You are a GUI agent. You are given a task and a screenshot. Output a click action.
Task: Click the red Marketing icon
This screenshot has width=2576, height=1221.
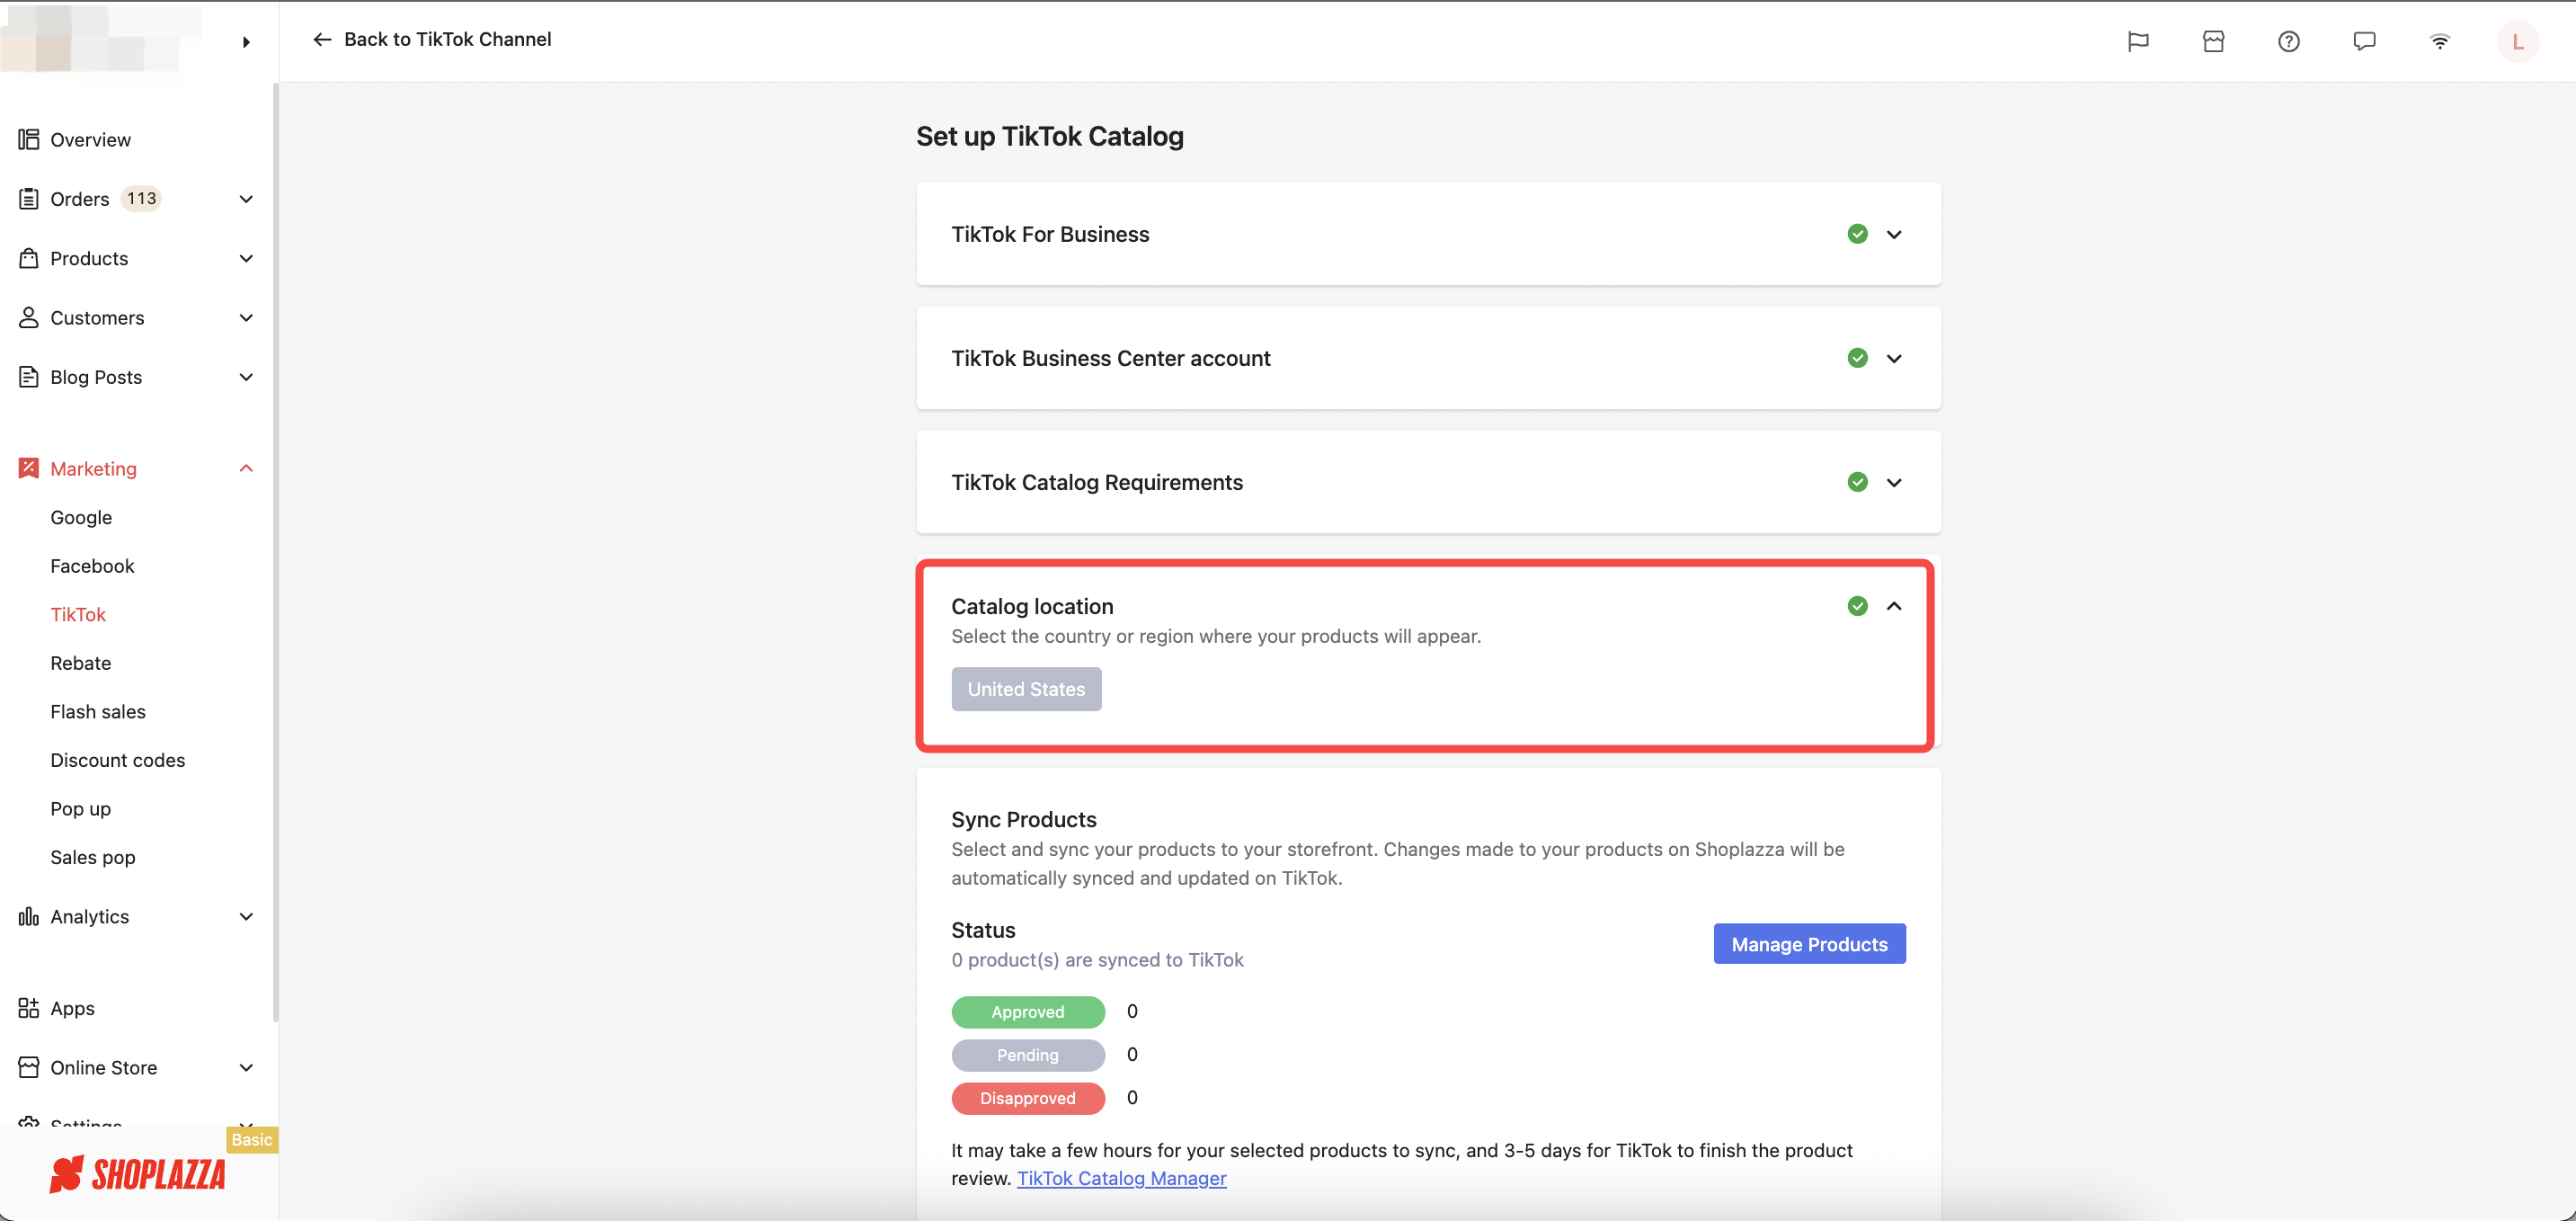29,468
